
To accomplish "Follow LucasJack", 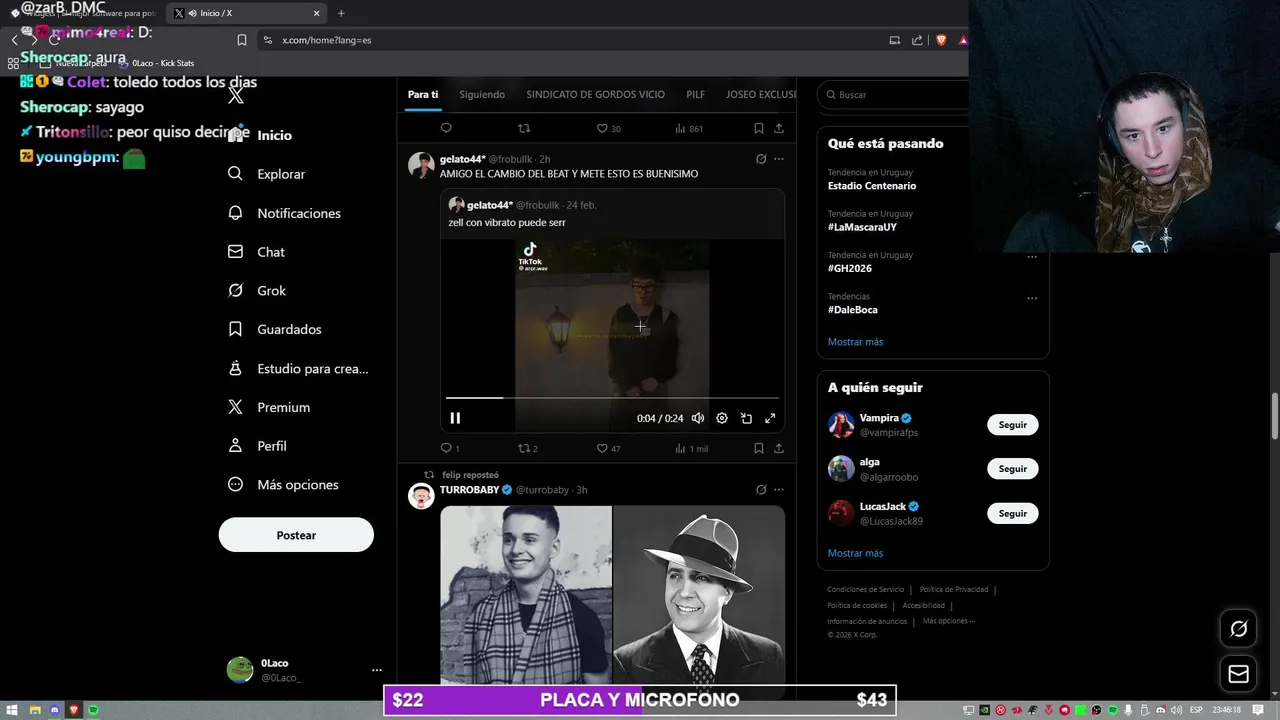I will (1012, 513).
